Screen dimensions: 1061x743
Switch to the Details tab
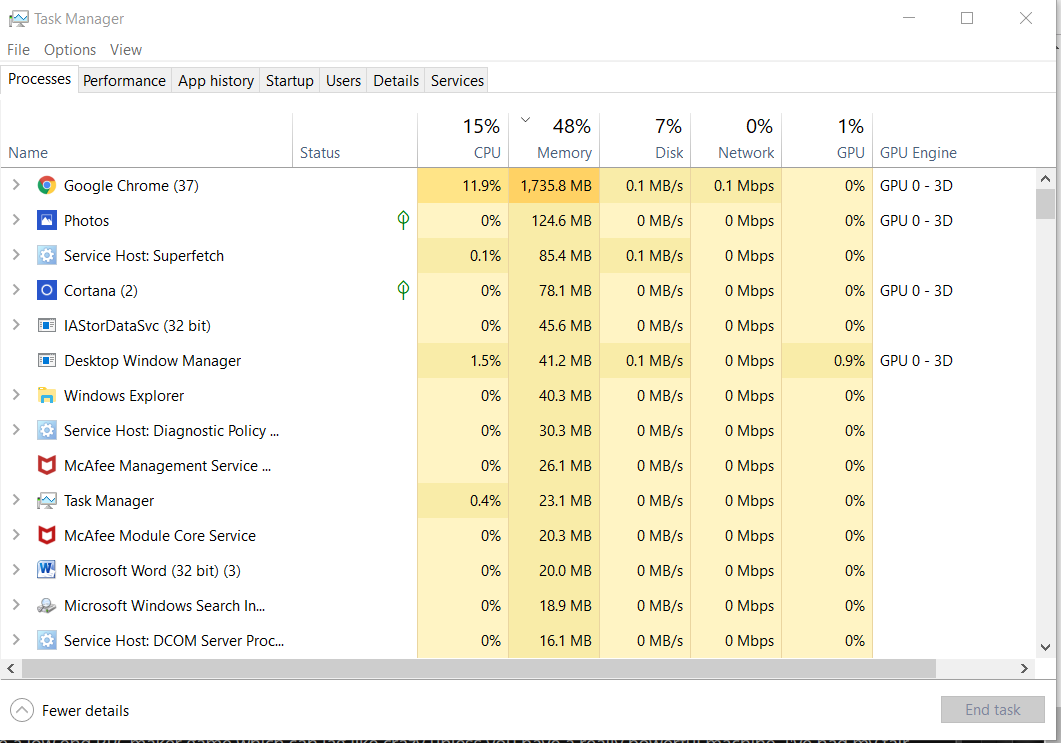click(396, 81)
